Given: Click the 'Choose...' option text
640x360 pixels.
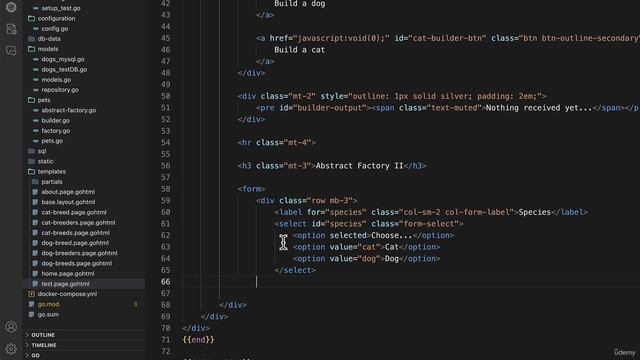Looking at the screenshot, I should 391,236.
